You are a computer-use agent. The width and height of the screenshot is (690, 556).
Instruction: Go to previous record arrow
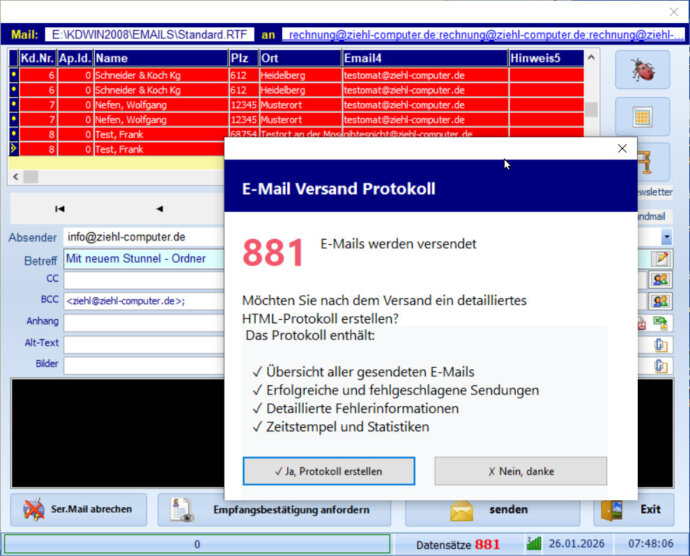[x=159, y=209]
